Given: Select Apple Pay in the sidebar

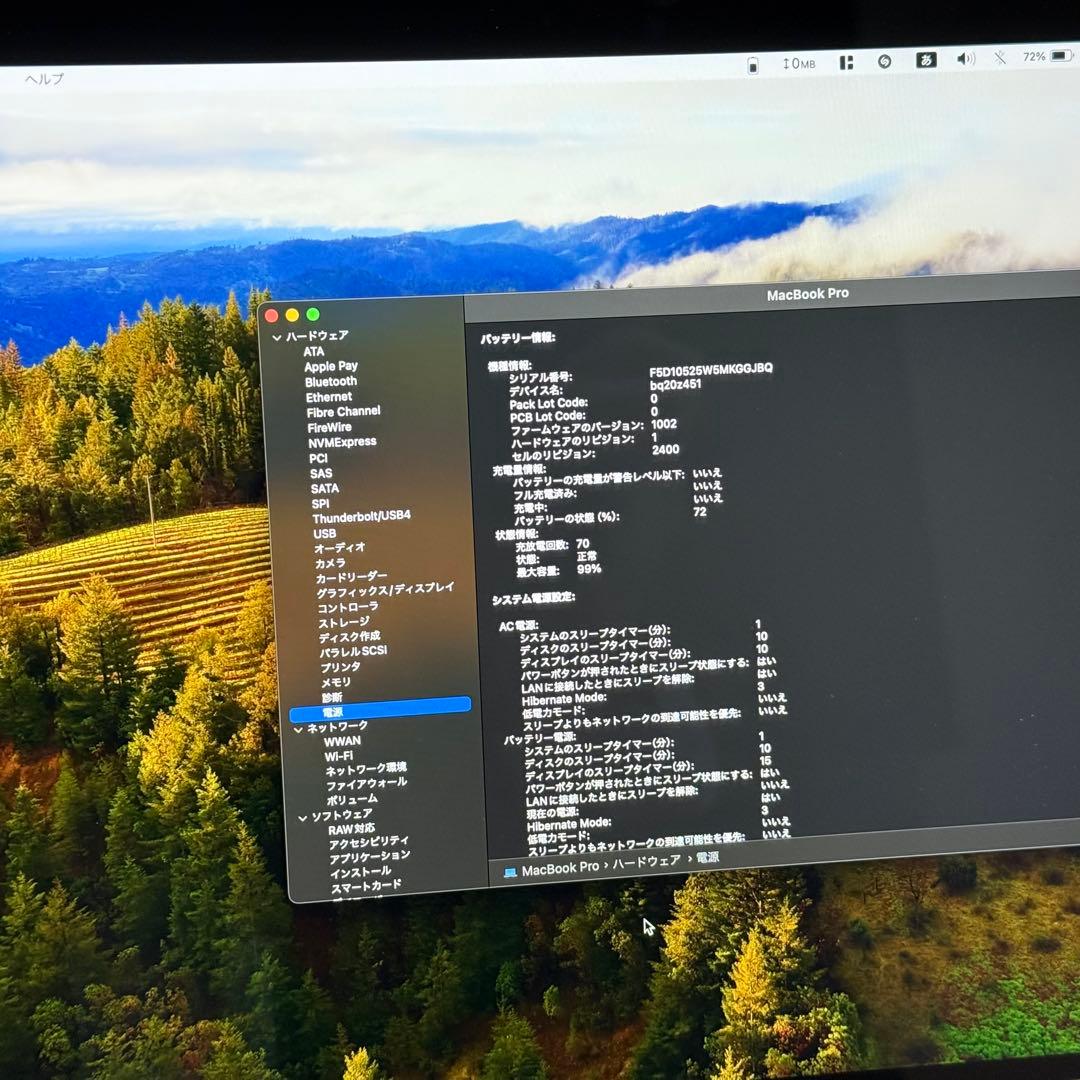Looking at the screenshot, I should point(331,366).
